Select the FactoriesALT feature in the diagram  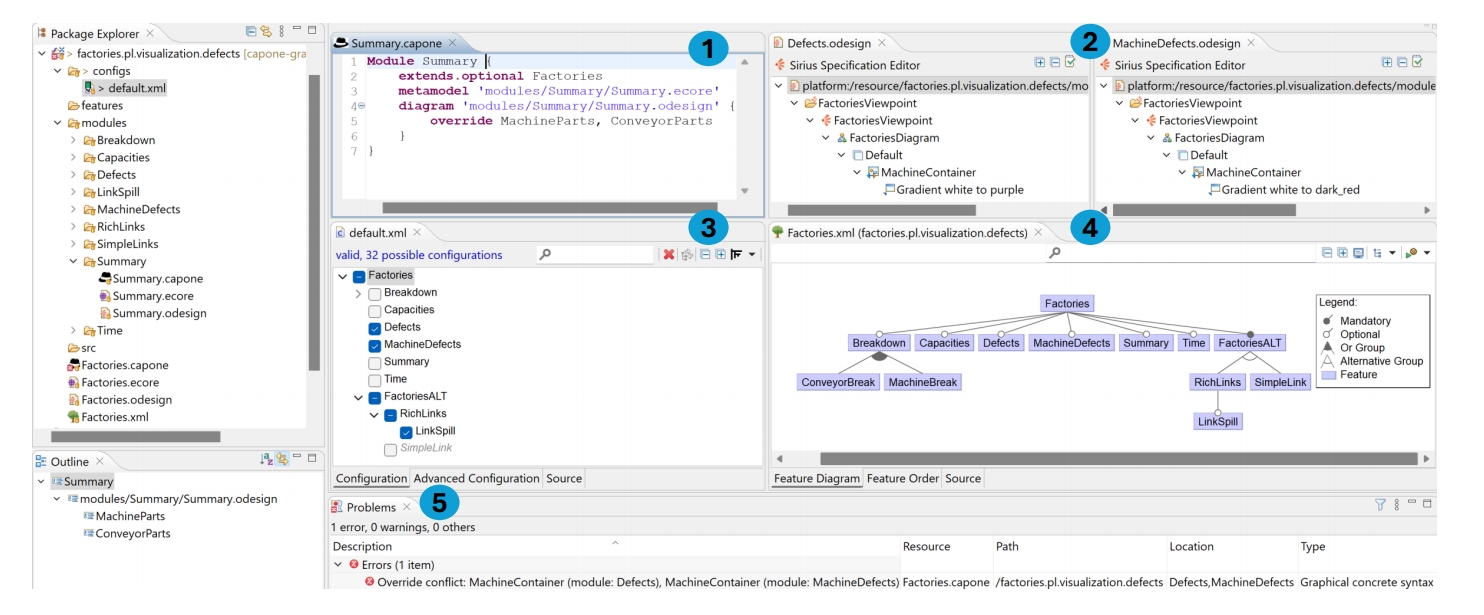click(1250, 343)
